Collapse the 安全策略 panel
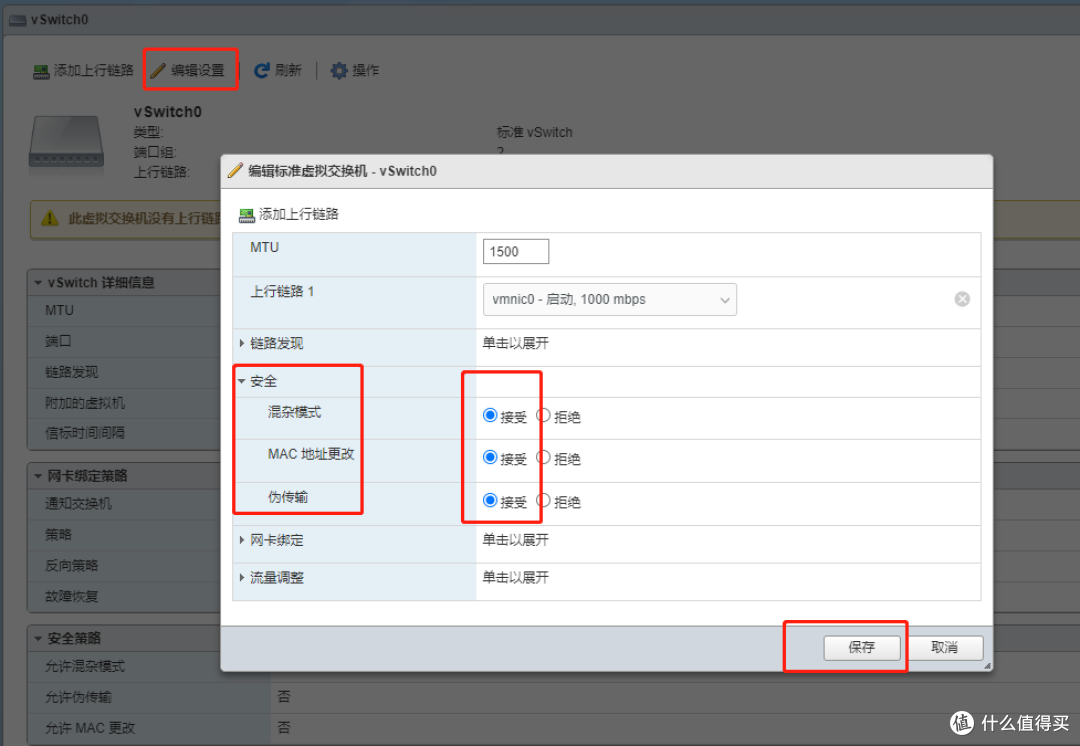Screen dimensions: 1080x746 (x=38, y=639)
